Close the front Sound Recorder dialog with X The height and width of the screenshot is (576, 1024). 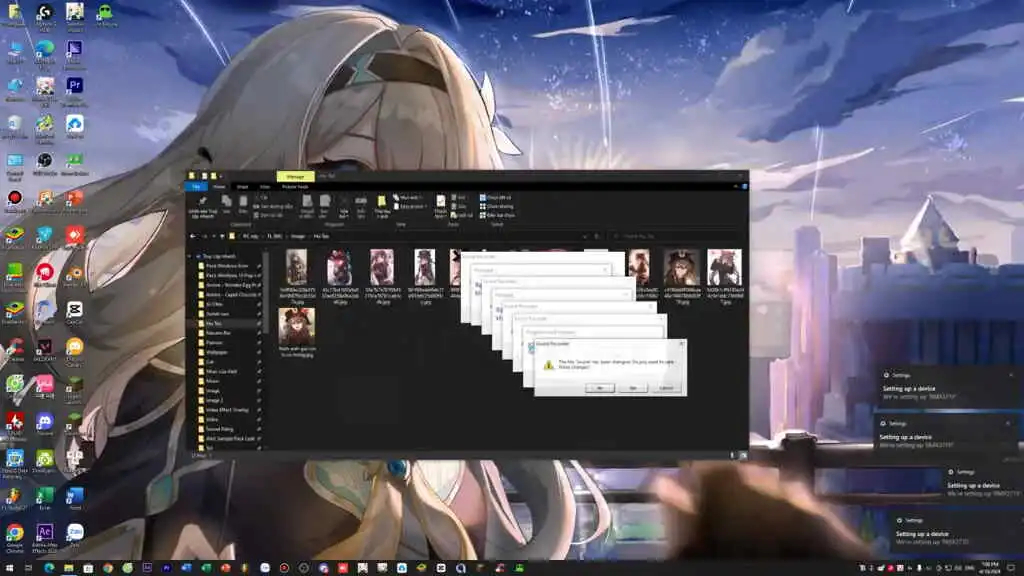681,344
